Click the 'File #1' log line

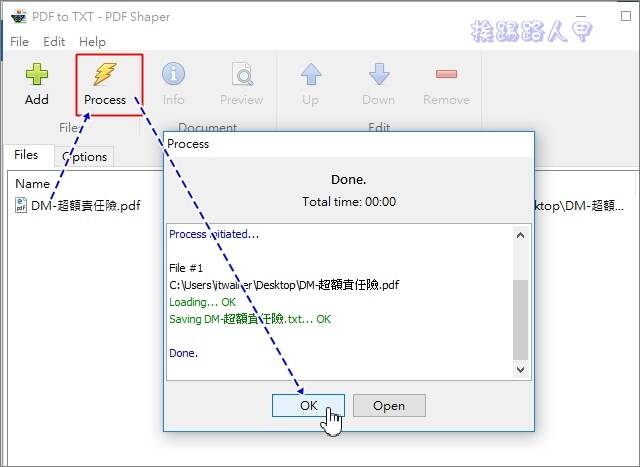point(186,268)
